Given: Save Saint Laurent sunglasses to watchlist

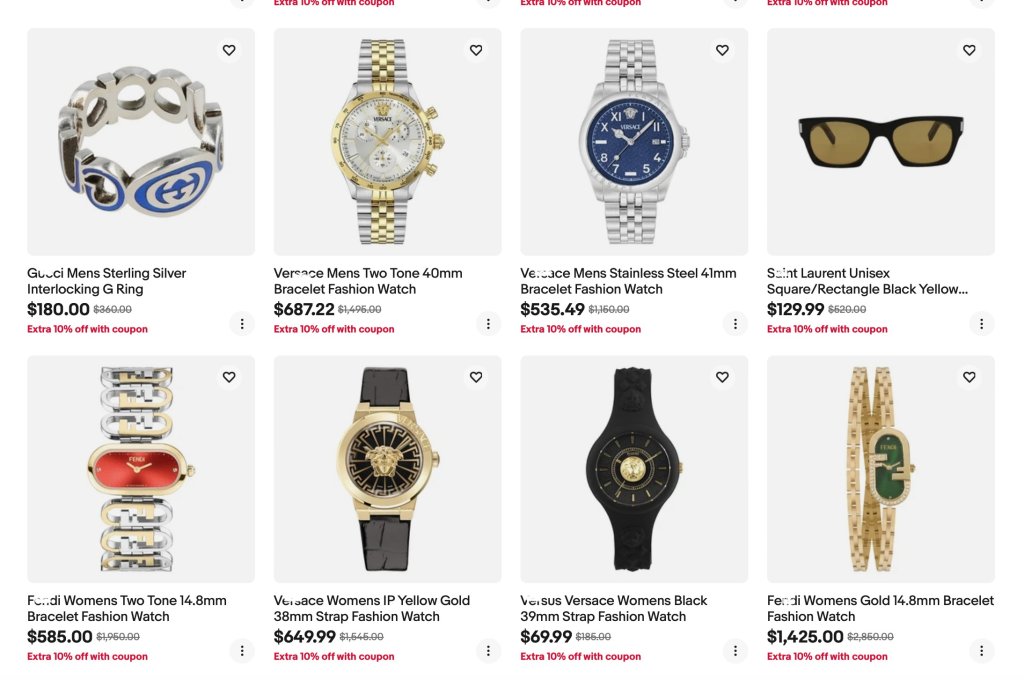Looking at the screenshot, I should pyautogui.click(x=969, y=50).
